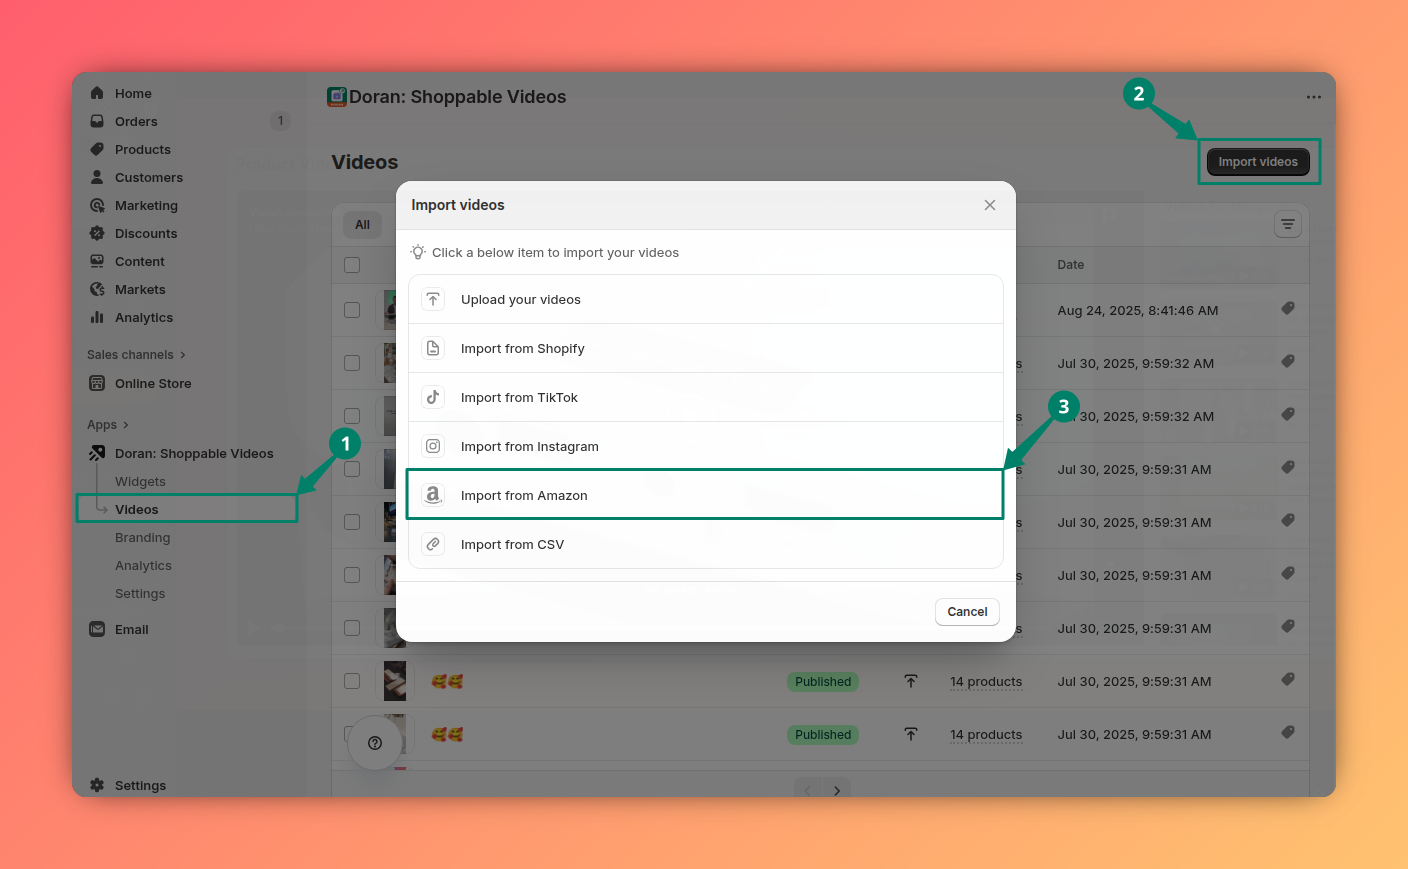The height and width of the screenshot is (869, 1408).
Task: Click the Orders inbox icon
Action: click(x=97, y=121)
